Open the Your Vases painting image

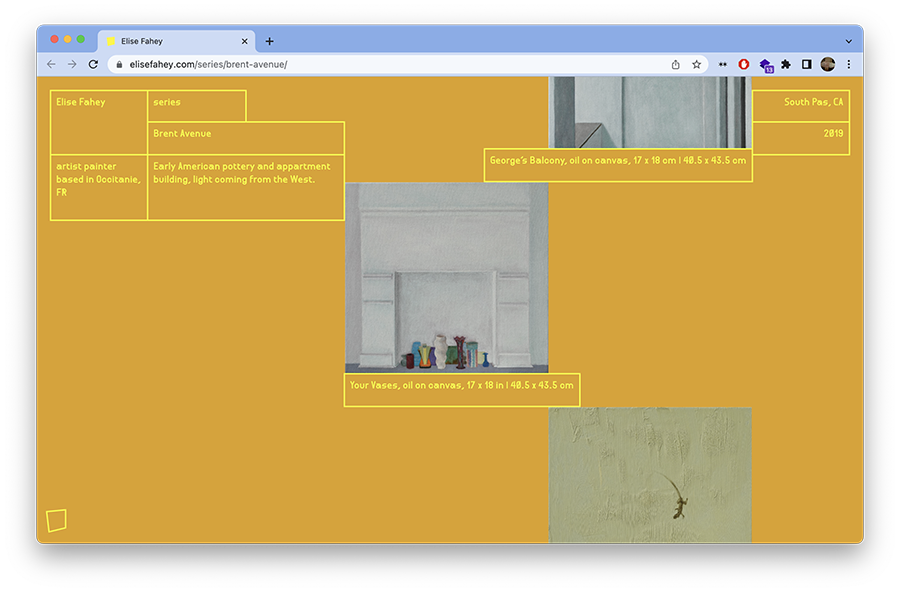[x=447, y=277]
